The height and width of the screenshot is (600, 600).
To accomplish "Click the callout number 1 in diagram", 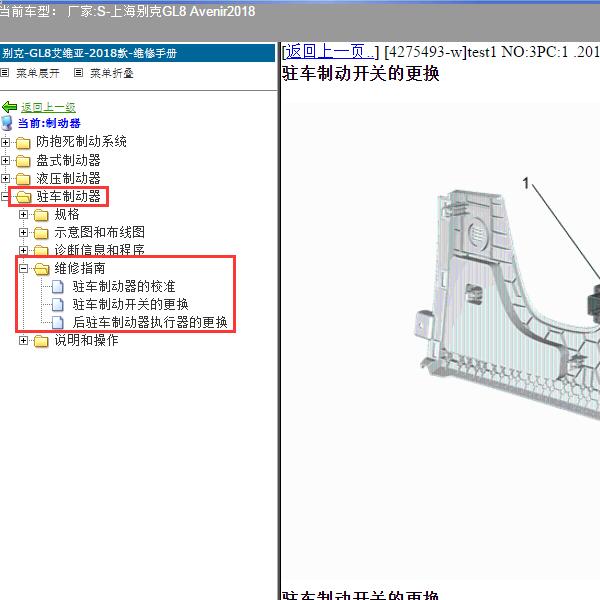I will click(527, 183).
